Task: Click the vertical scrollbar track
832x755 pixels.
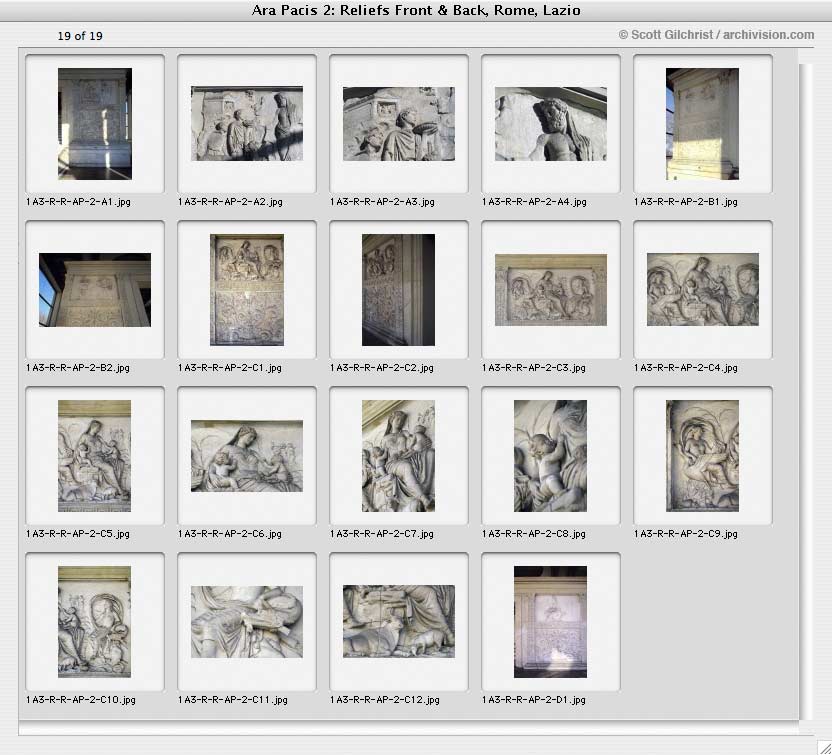Action: click(x=805, y=392)
